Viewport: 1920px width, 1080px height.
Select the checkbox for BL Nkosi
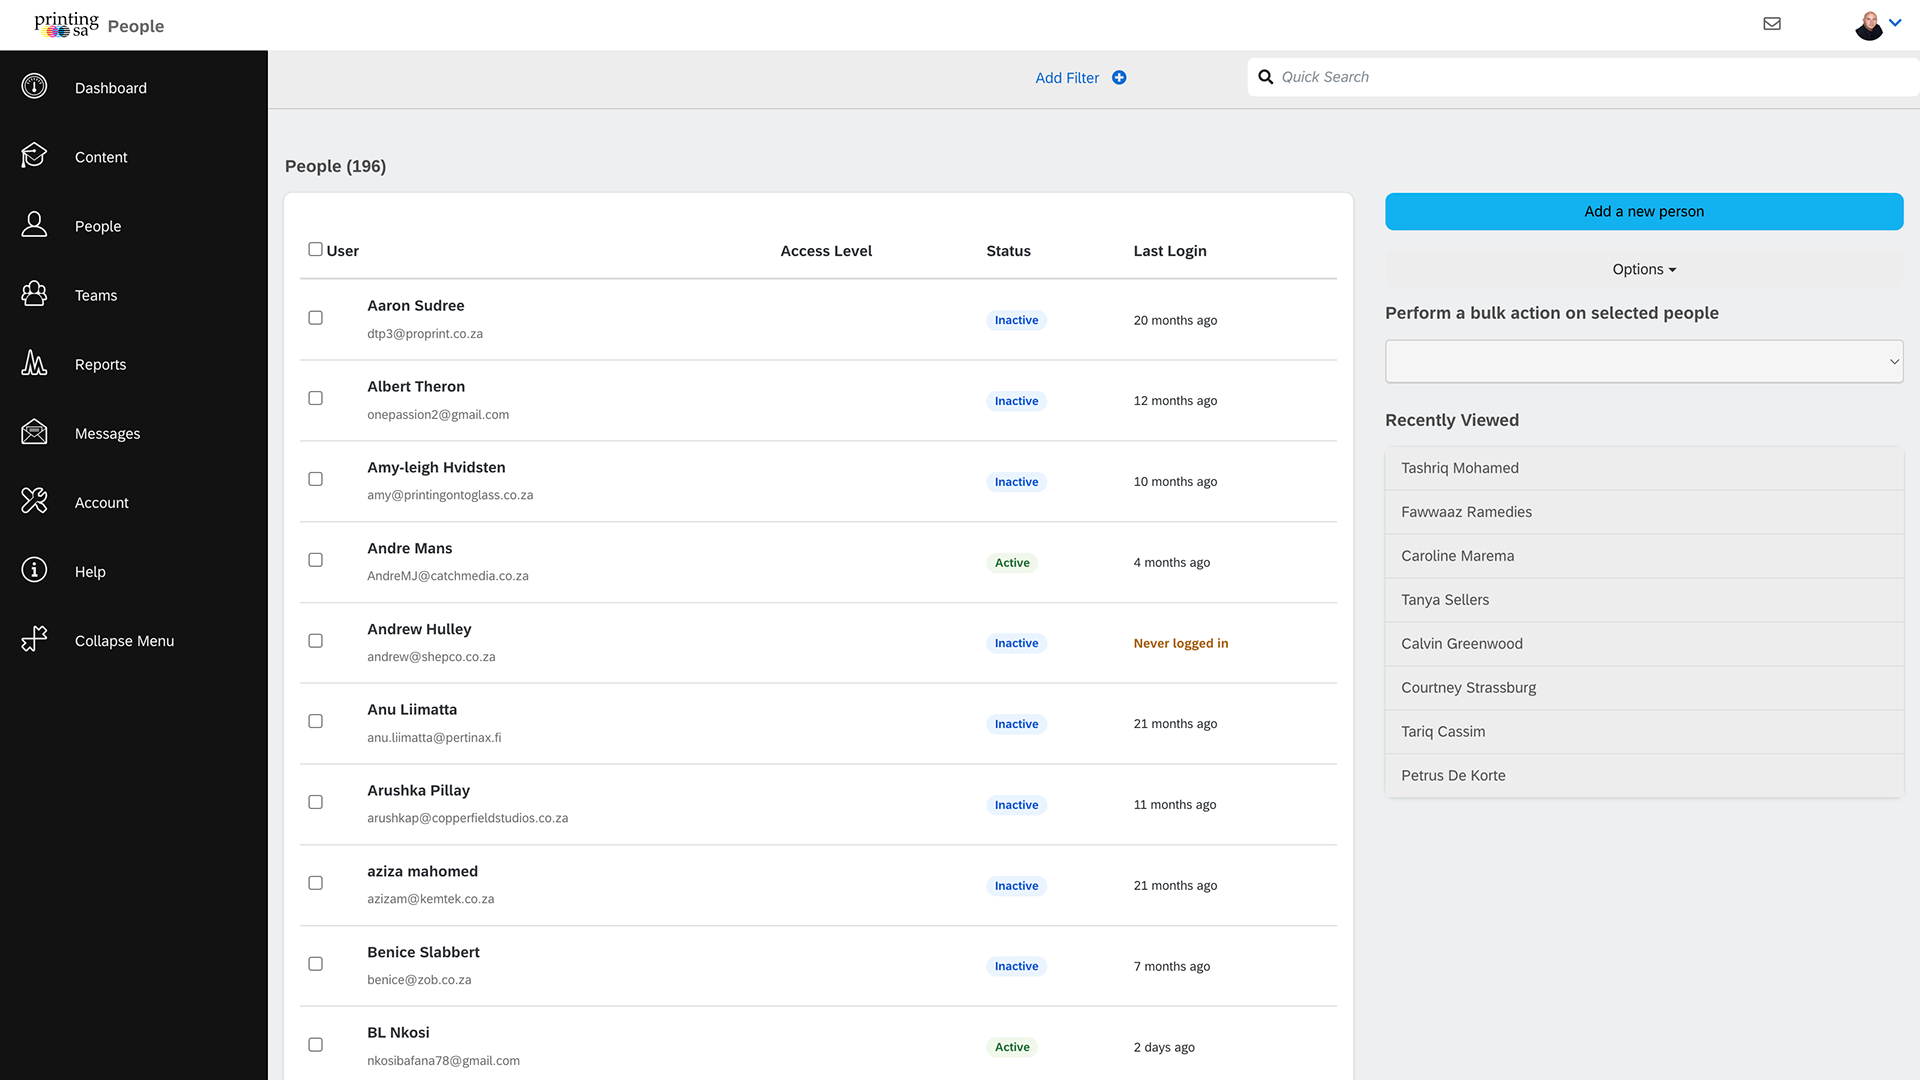pos(315,1045)
